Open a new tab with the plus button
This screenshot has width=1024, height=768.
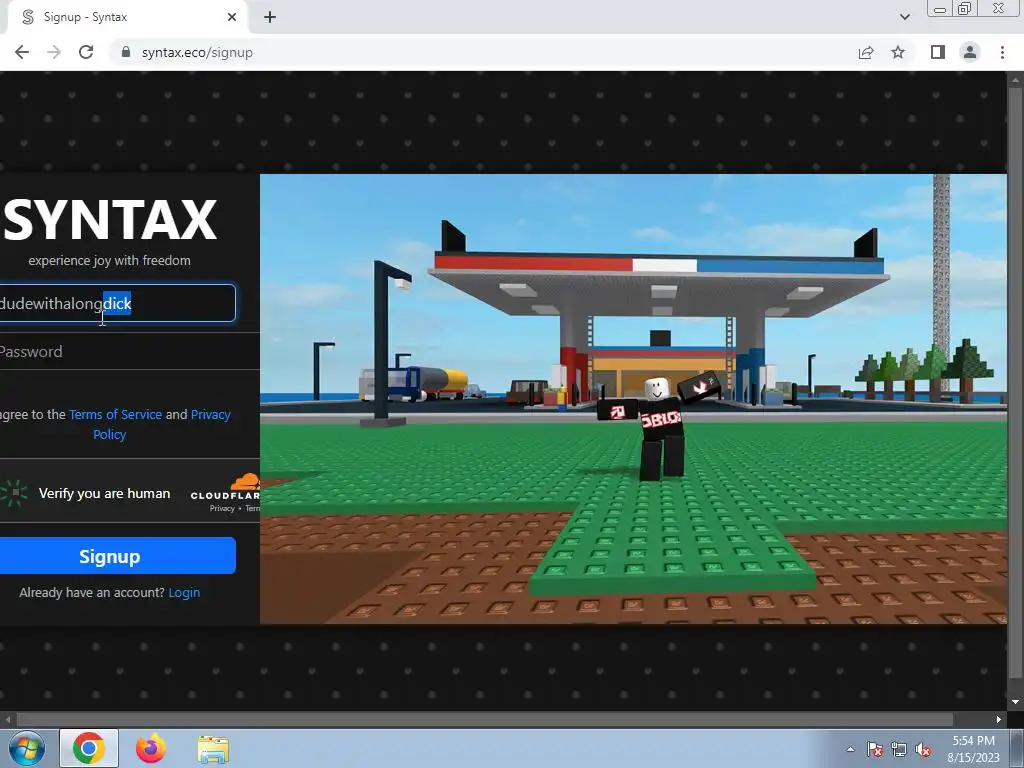[x=270, y=17]
